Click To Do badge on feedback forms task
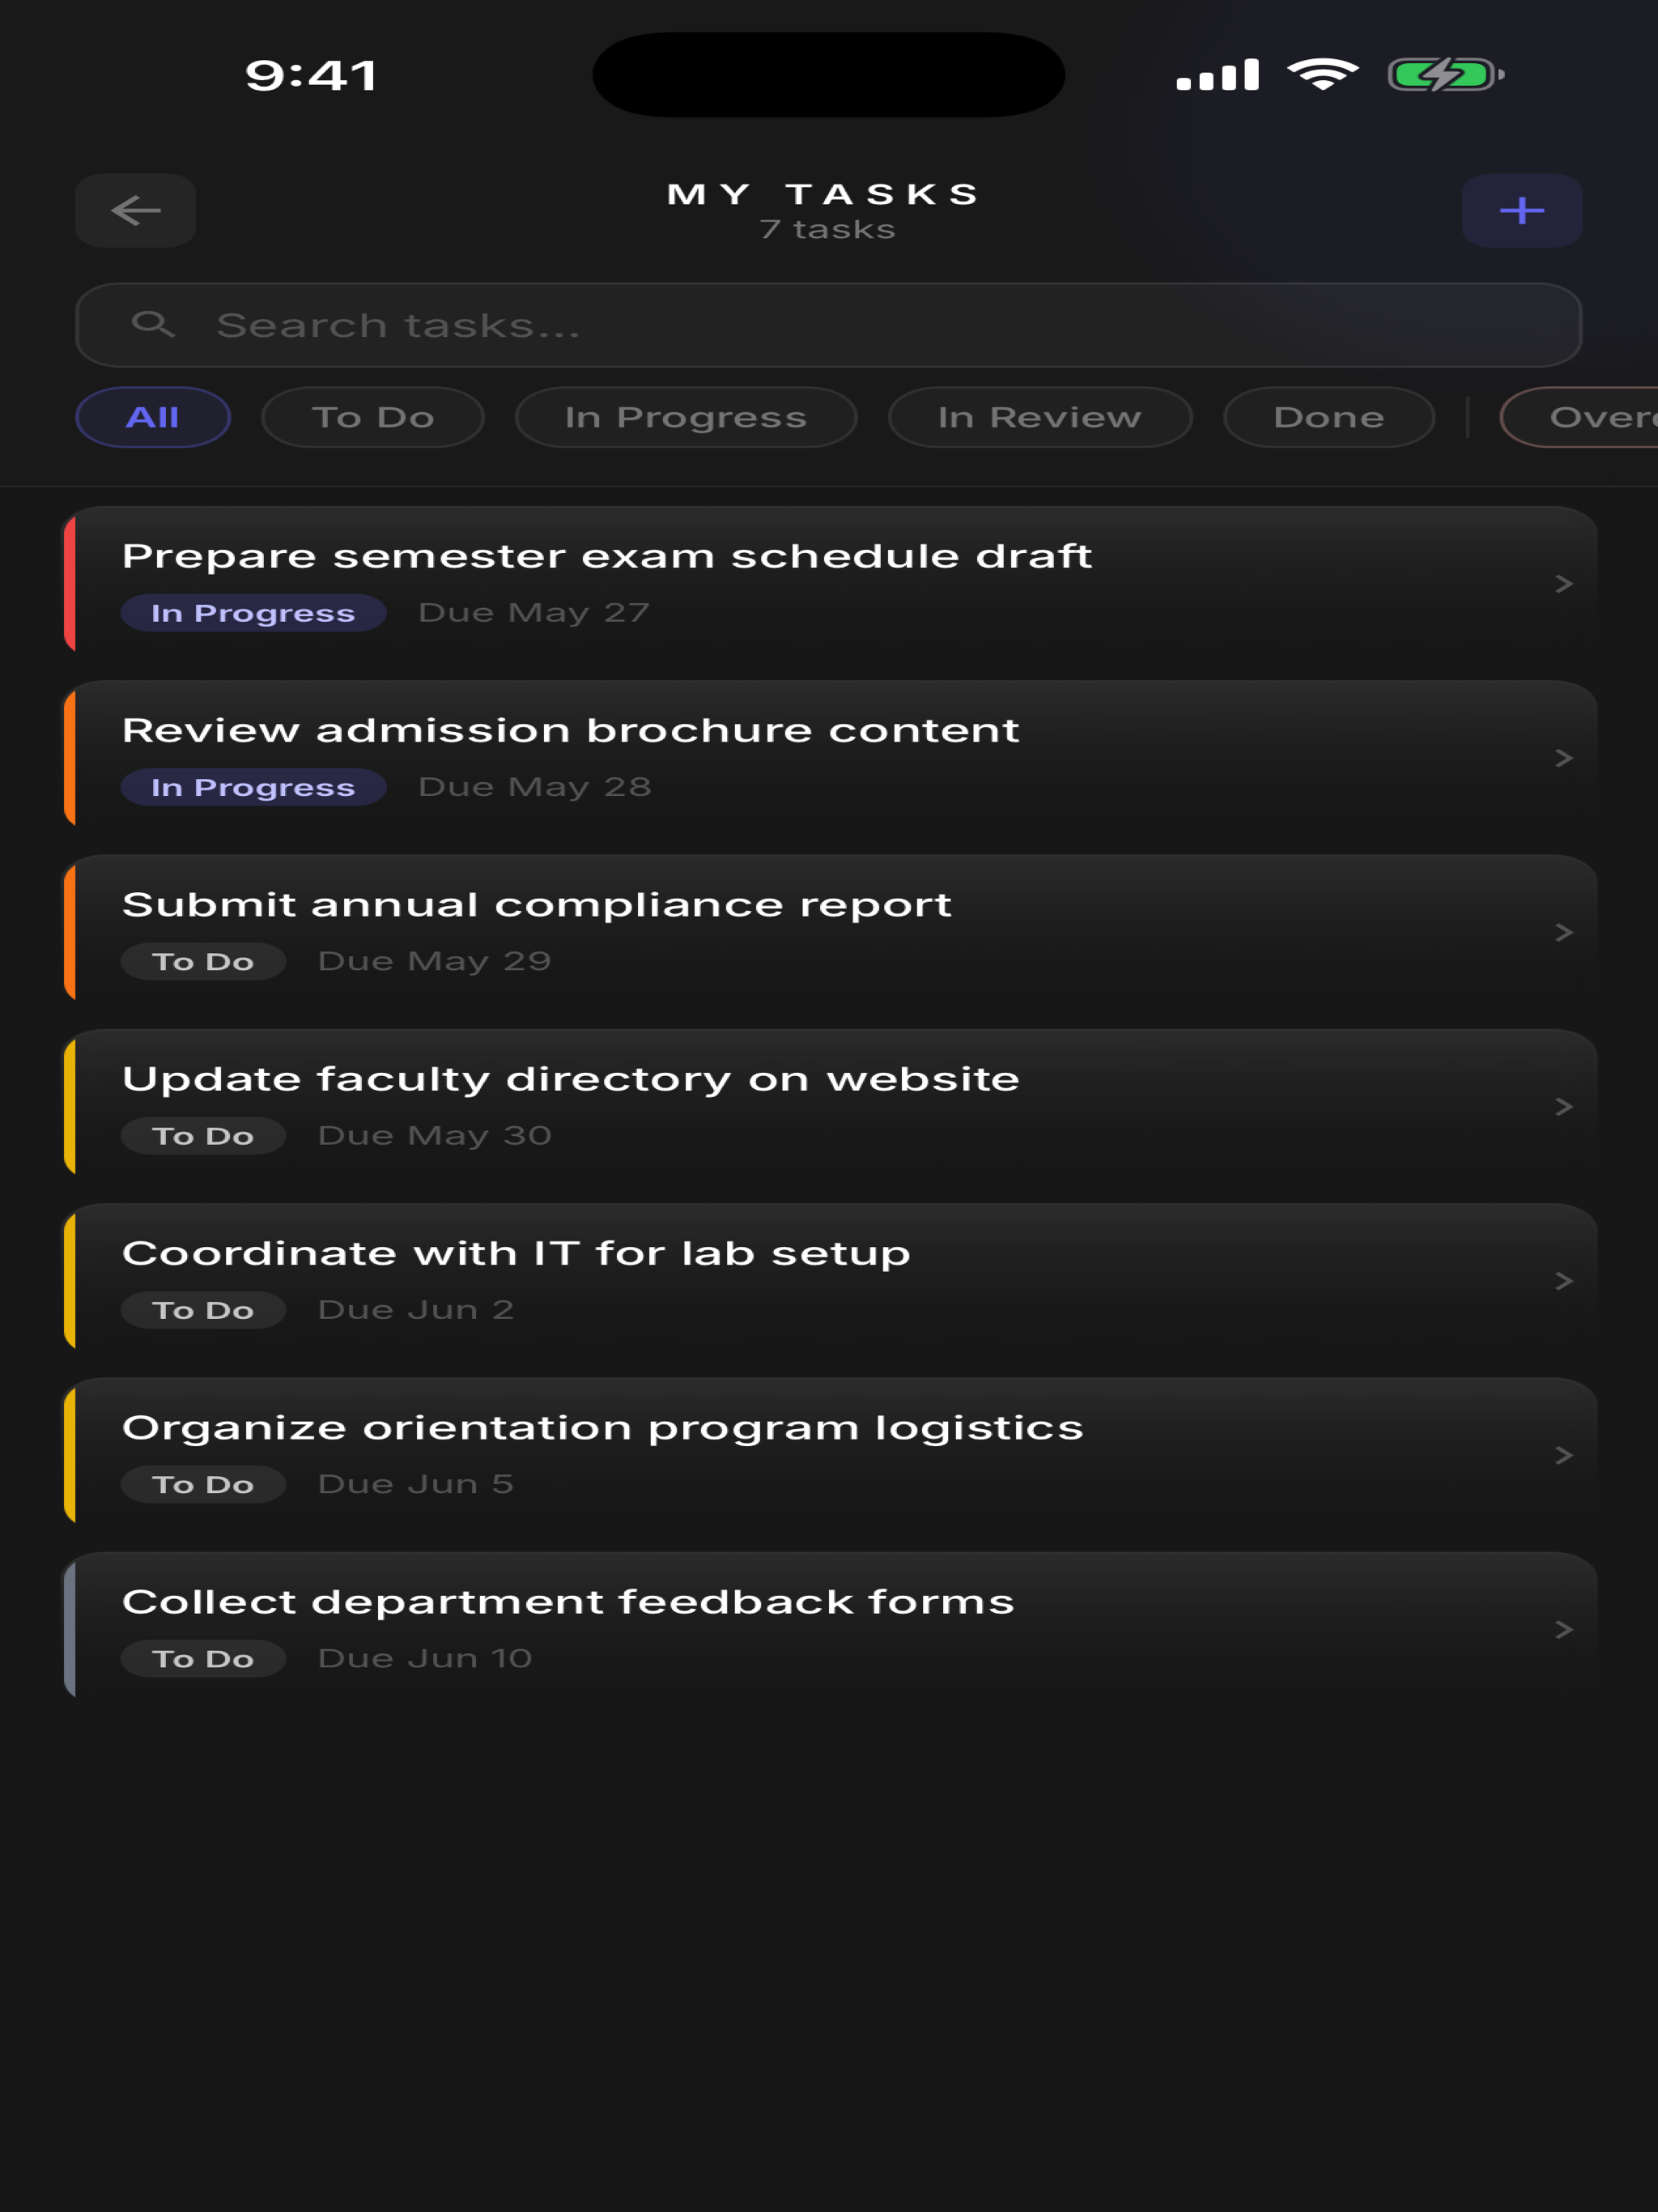The image size is (1658, 2212). point(203,1659)
